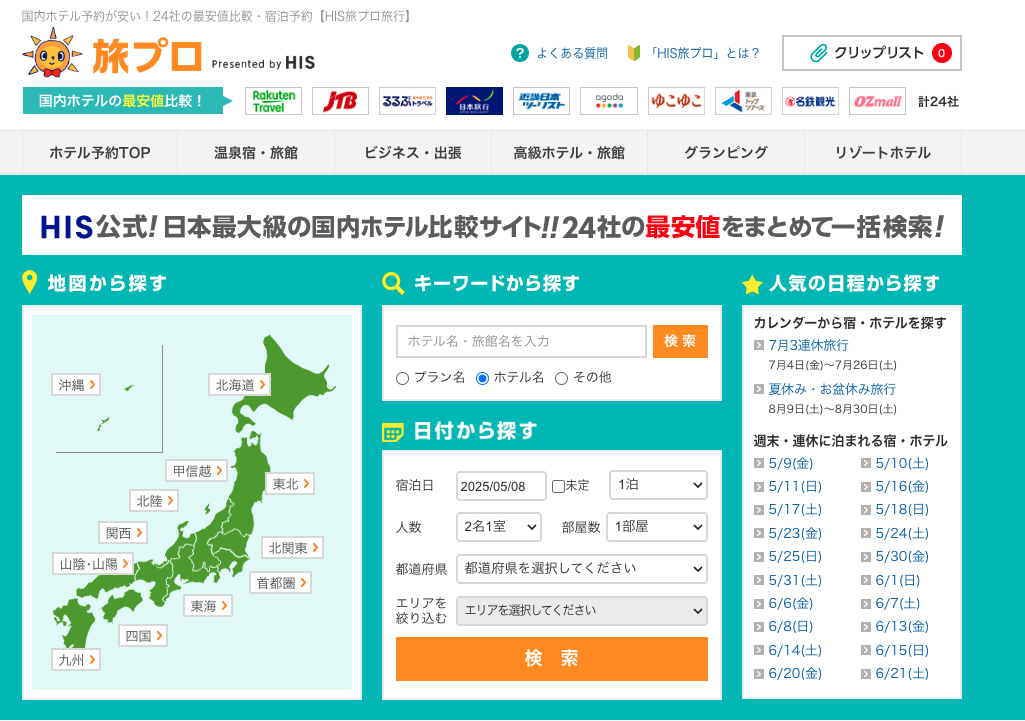Click the question mark help icon
This screenshot has width=1025, height=721.
pyautogui.click(x=520, y=53)
